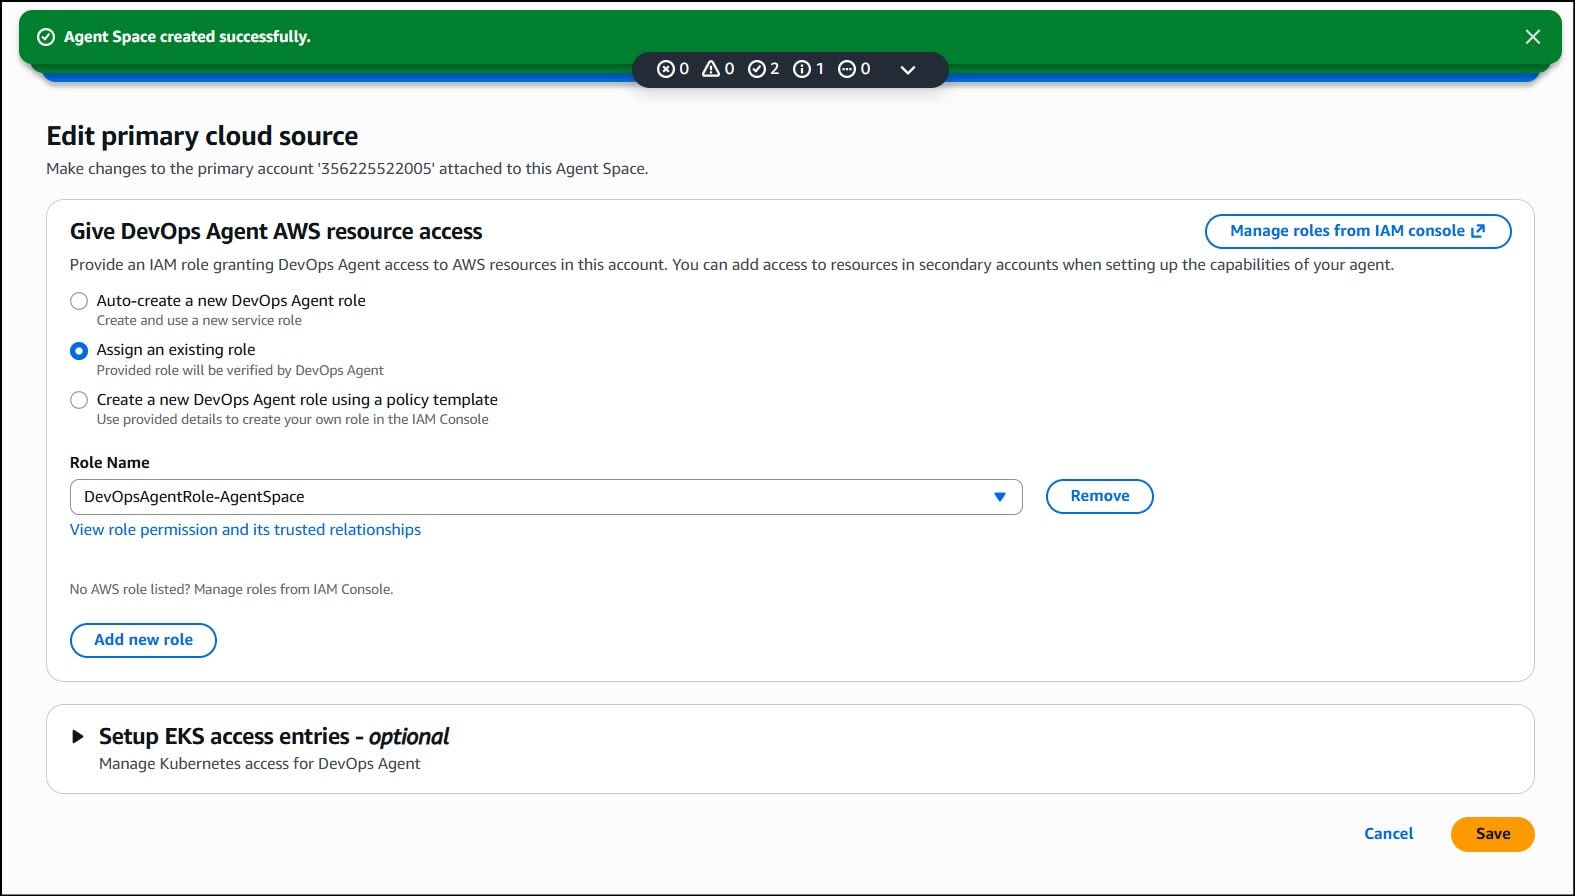Expand the notification summary chevron
Viewport: 1575px width, 896px height.
click(x=908, y=70)
